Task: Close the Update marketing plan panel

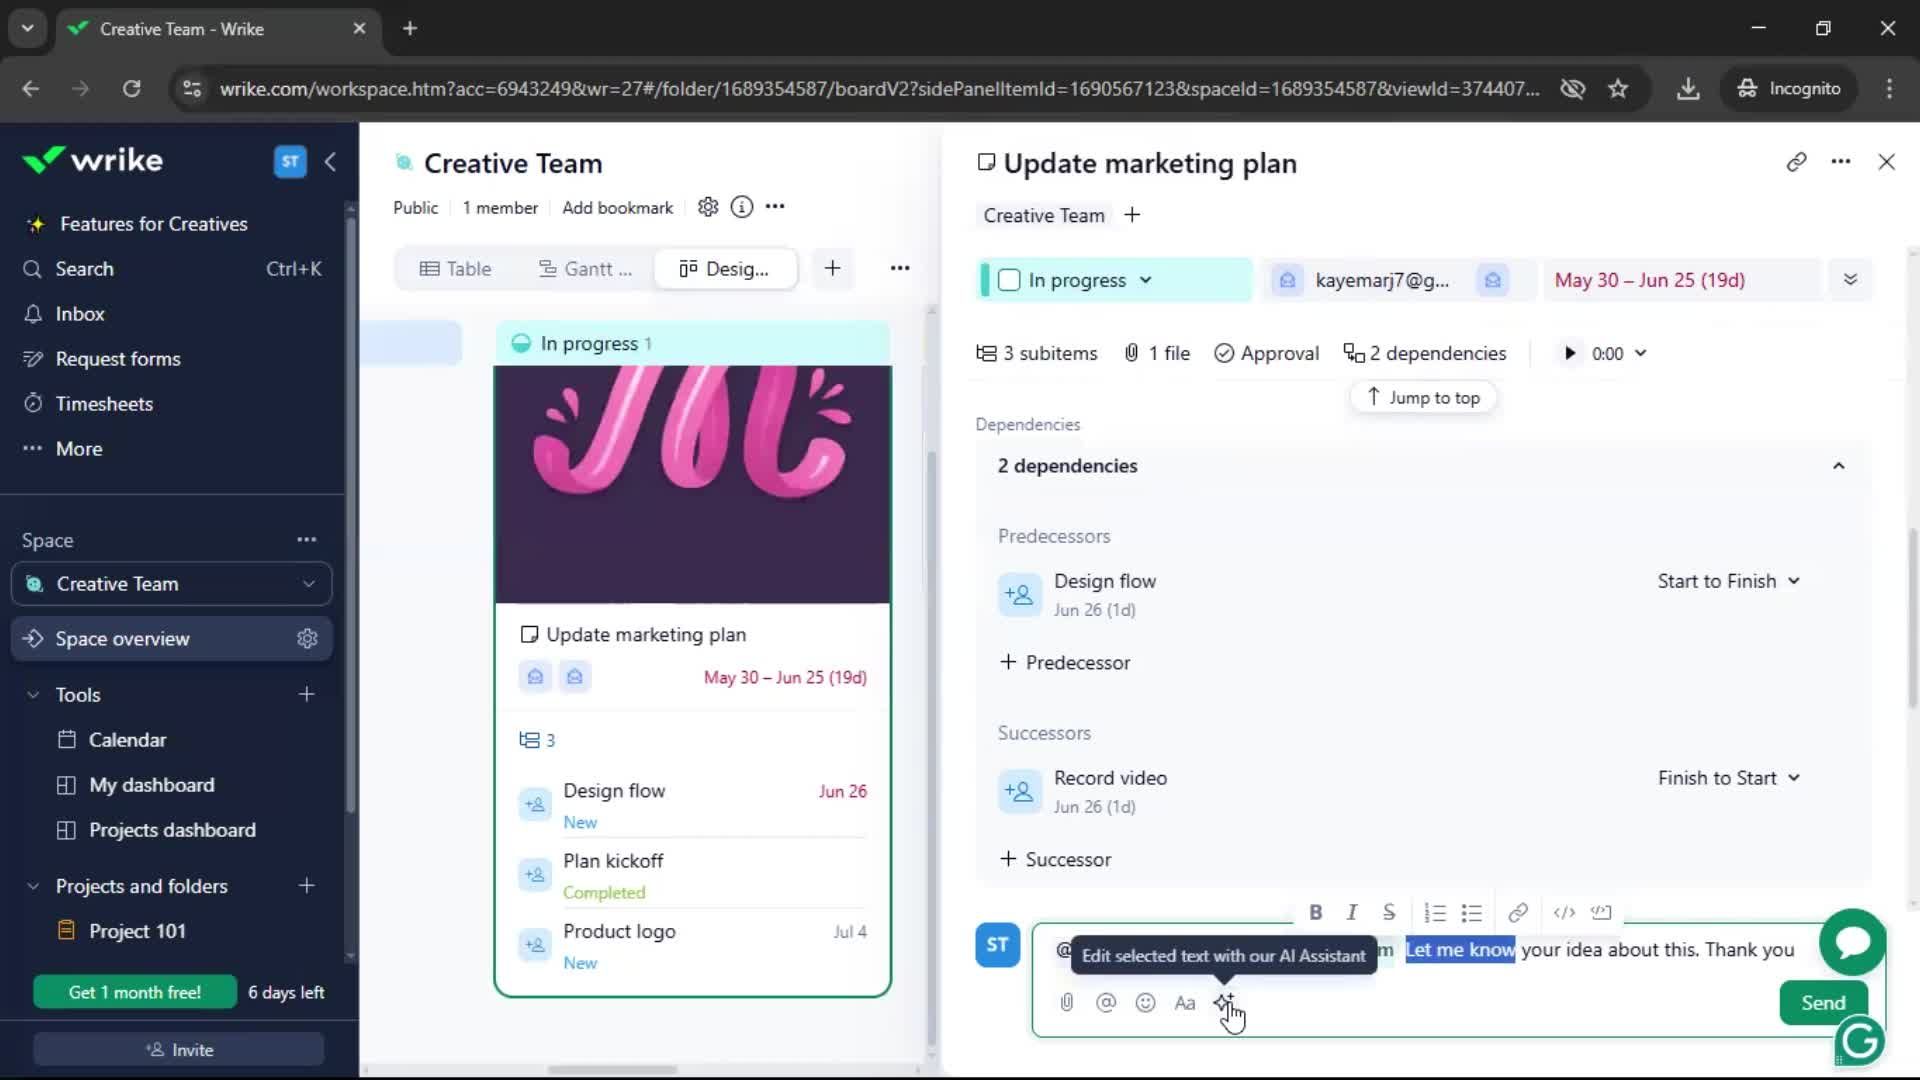Action: 1886,162
